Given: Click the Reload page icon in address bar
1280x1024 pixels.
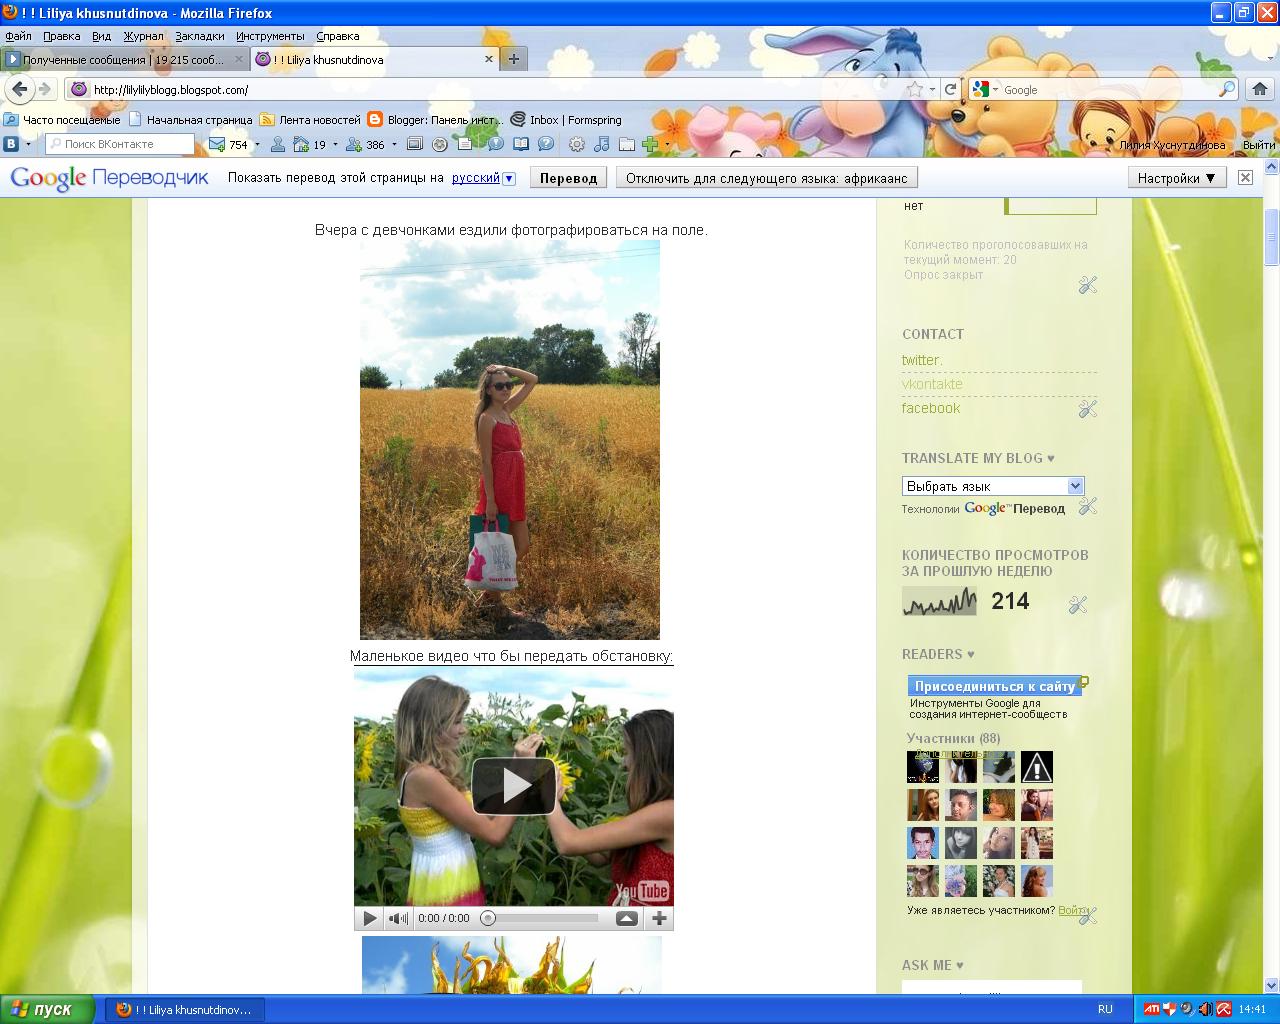Looking at the screenshot, I should [951, 89].
